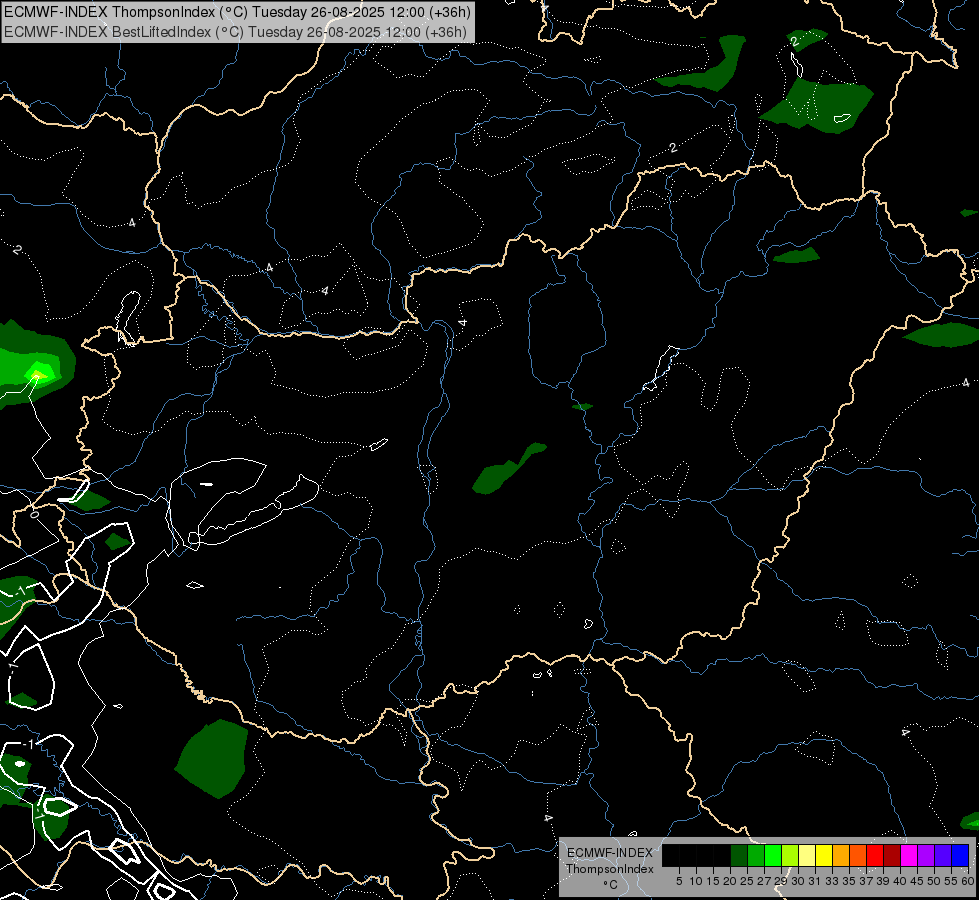Click the blue 55–60 legend swatch
The image size is (979, 900).
tap(960, 855)
